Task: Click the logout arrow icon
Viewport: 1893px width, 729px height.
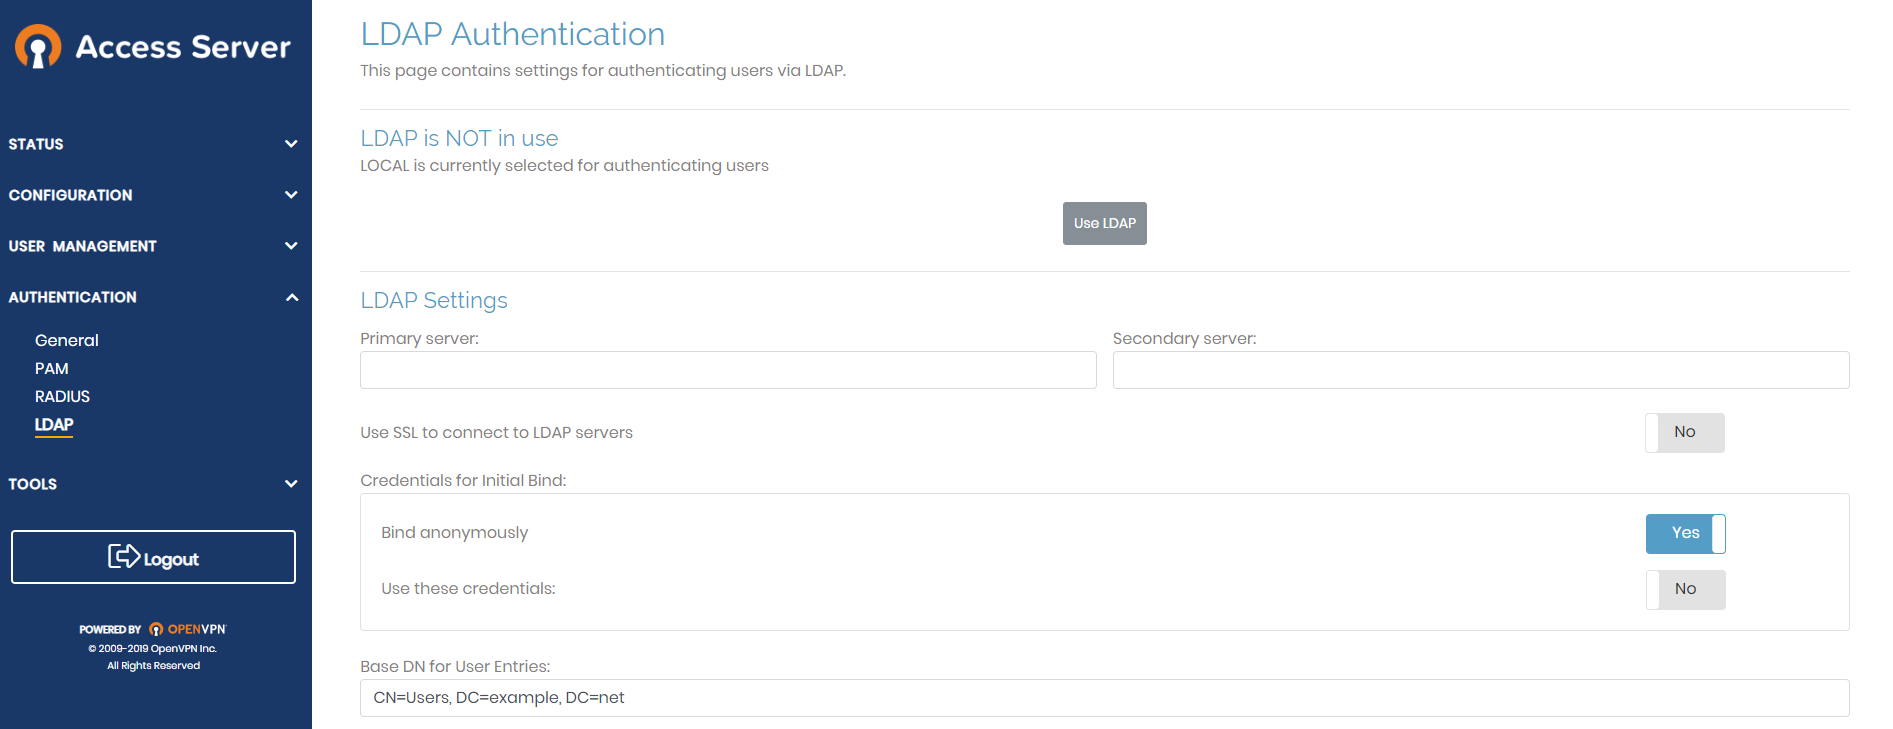Action: click(x=124, y=556)
